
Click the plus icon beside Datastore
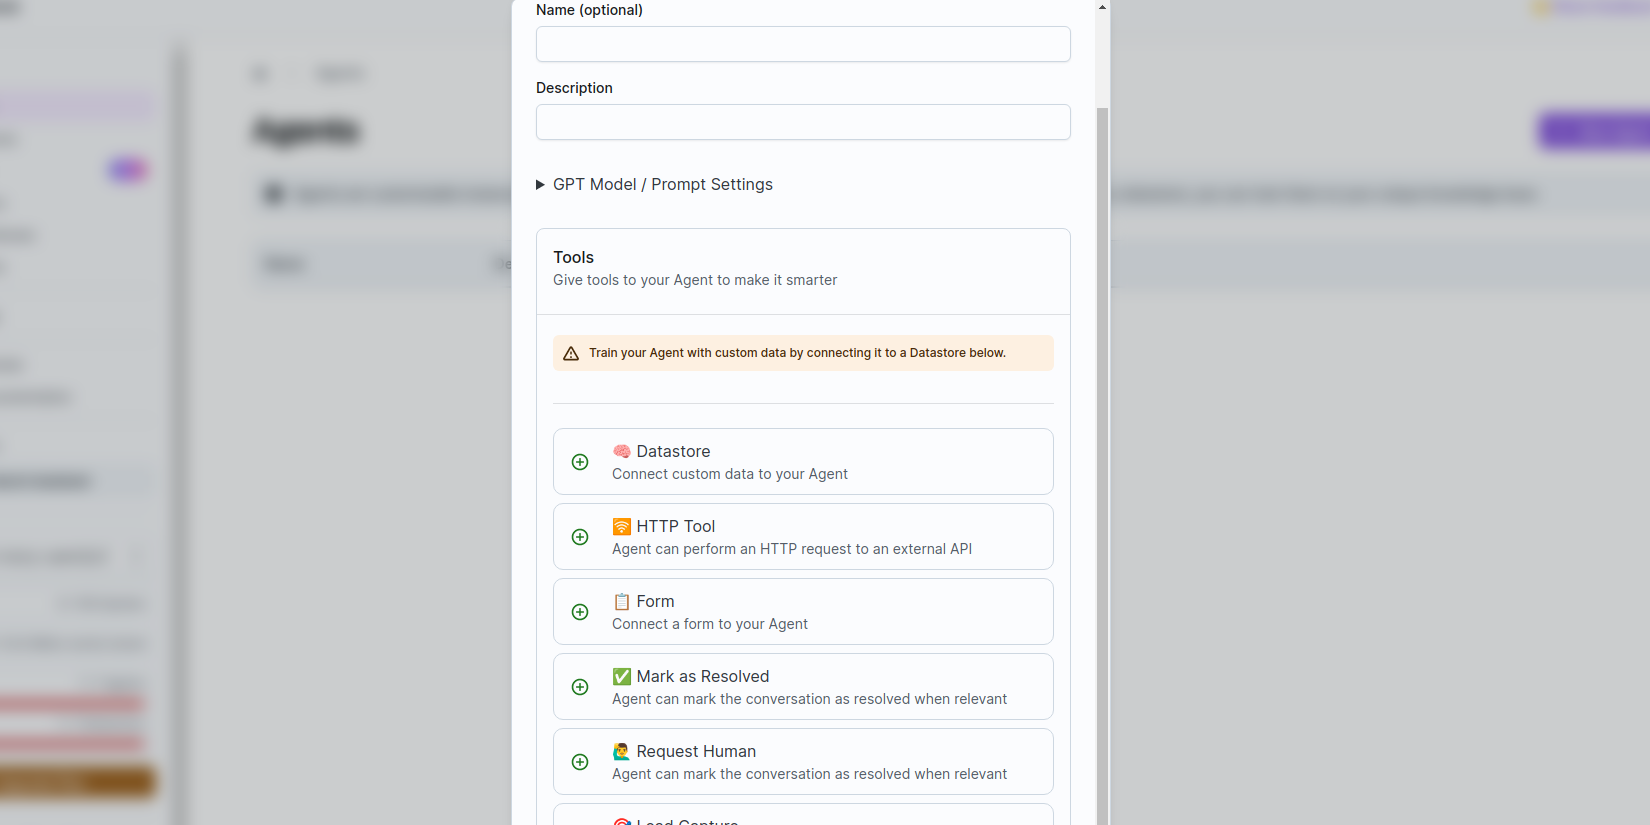[x=580, y=462]
